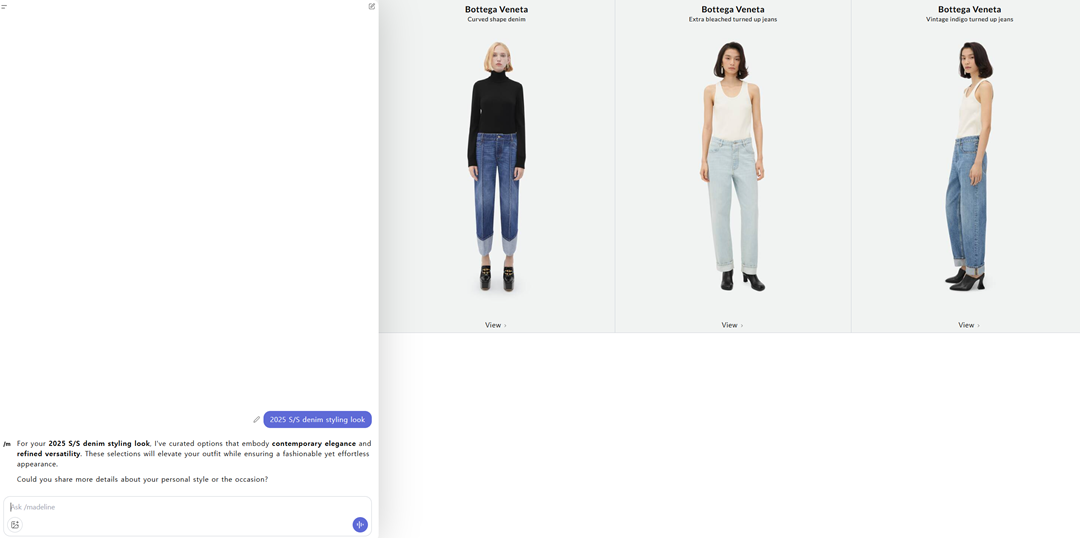The image size is (1080, 538).
Task: Activate the voice input button
Action: (x=360, y=525)
